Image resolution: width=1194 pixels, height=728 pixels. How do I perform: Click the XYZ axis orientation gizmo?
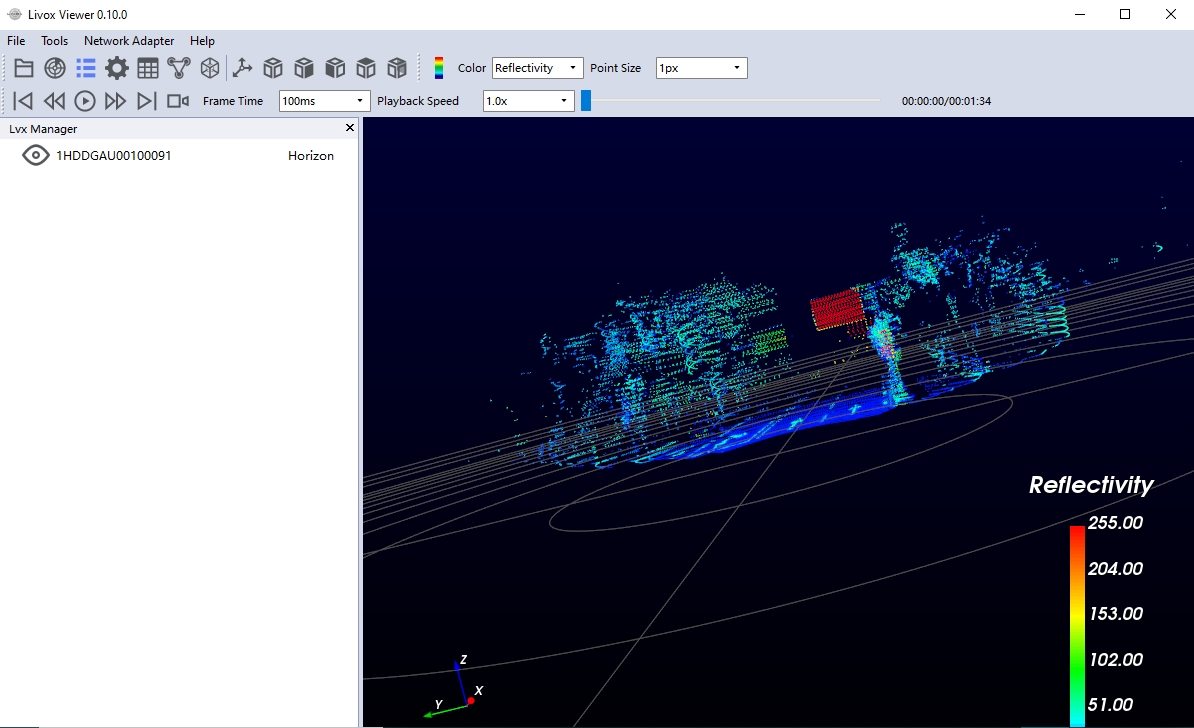coord(454,688)
